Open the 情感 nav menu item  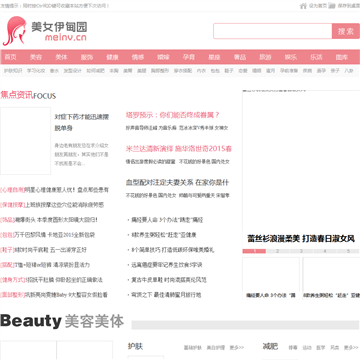tap(138, 57)
